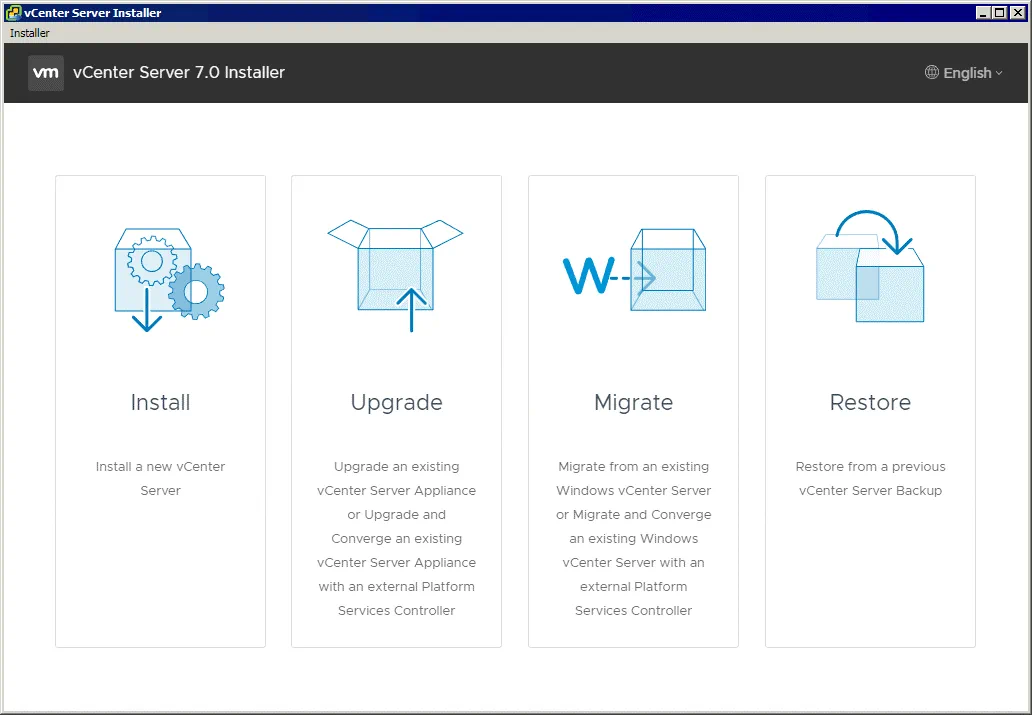
Task: Click the Restore boxes icon
Action: pyautogui.click(x=870, y=268)
